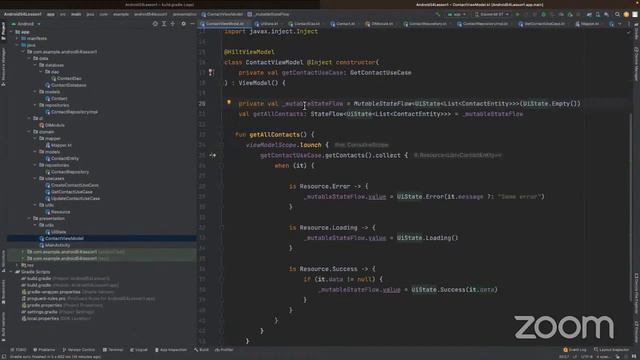Open the device selector dropdown
The image size is (640, 360).
(492, 14)
